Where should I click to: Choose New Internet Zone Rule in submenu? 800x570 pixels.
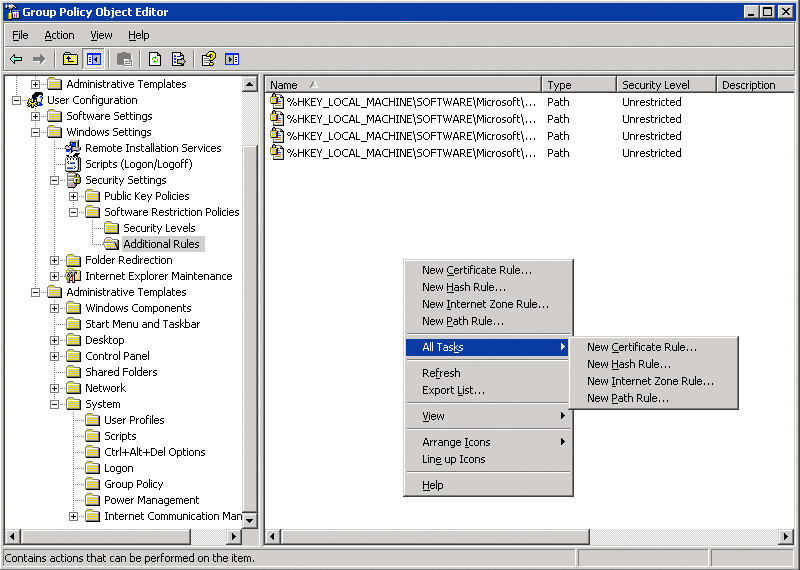point(654,381)
